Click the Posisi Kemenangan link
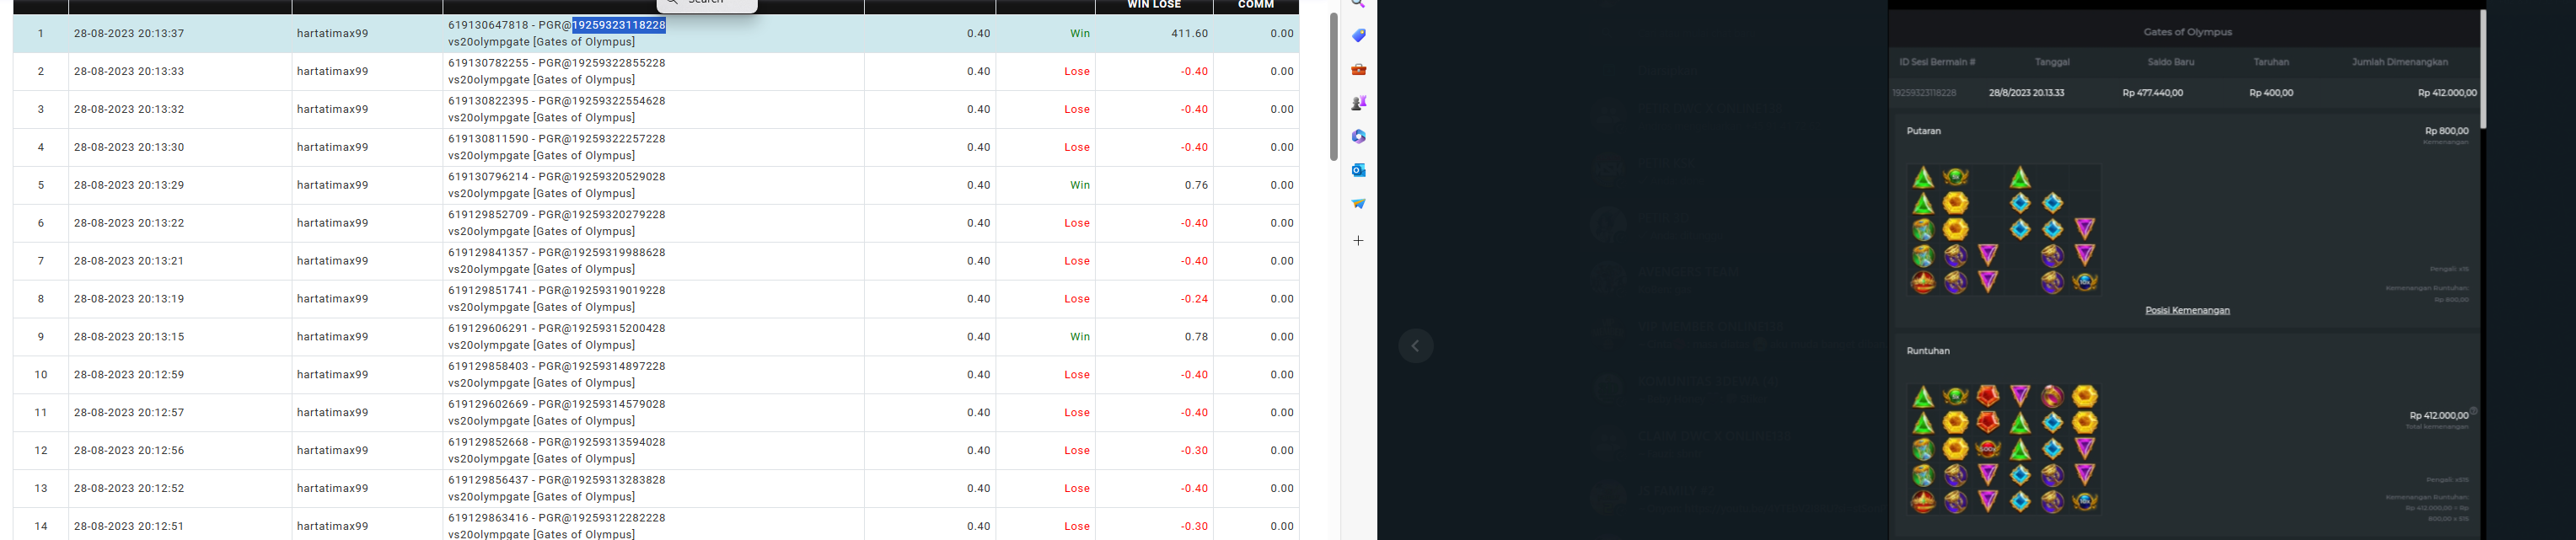 [2187, 310]
